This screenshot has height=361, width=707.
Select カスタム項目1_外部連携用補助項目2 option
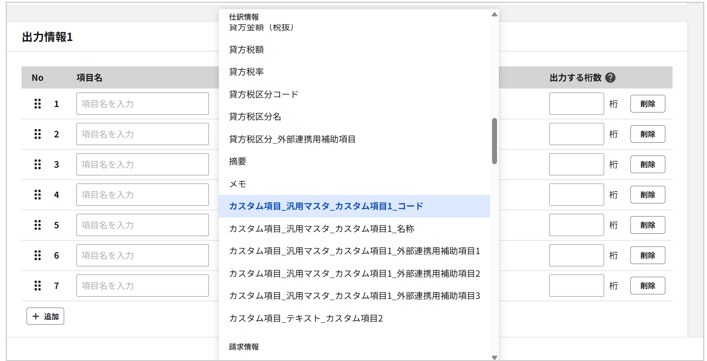click(354, 274)
